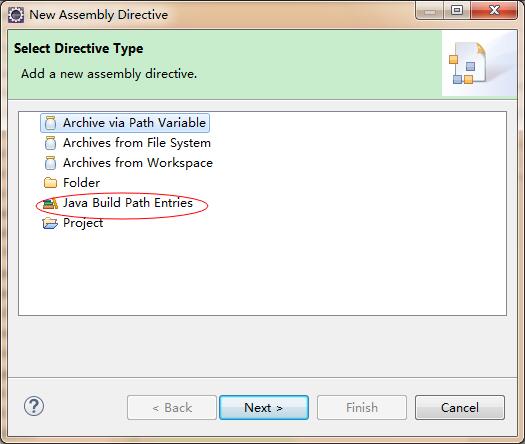Screen dimensions: 525x444
Task: Click the jar icon for Archives from Workspace
Action: tap(51, 163)
